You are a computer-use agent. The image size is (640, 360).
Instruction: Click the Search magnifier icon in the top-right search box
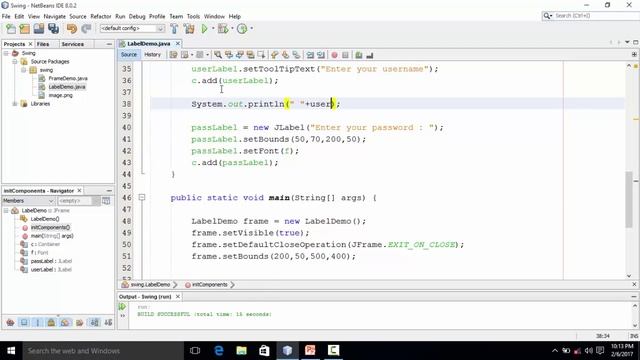(547, 16)
